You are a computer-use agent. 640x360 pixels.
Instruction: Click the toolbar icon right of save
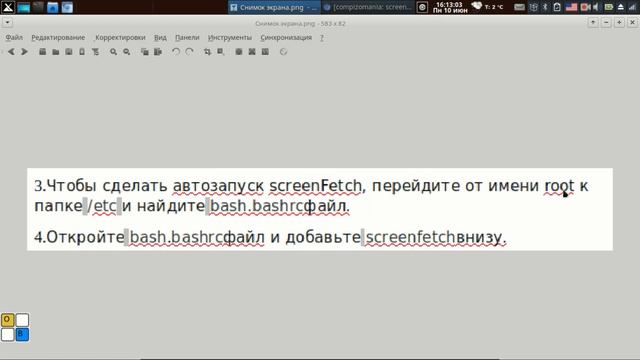pyautogui.click(x=82, y=52)
